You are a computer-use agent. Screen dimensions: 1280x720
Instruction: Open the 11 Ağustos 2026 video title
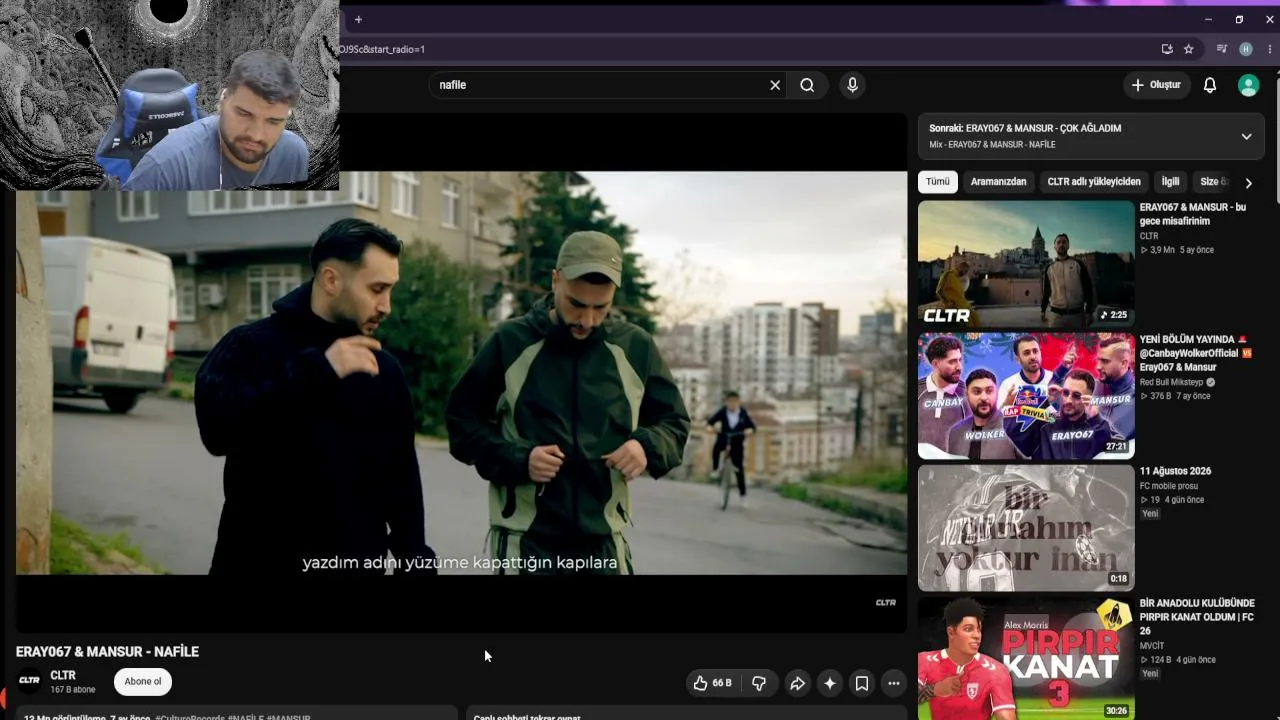point(1175,471)
